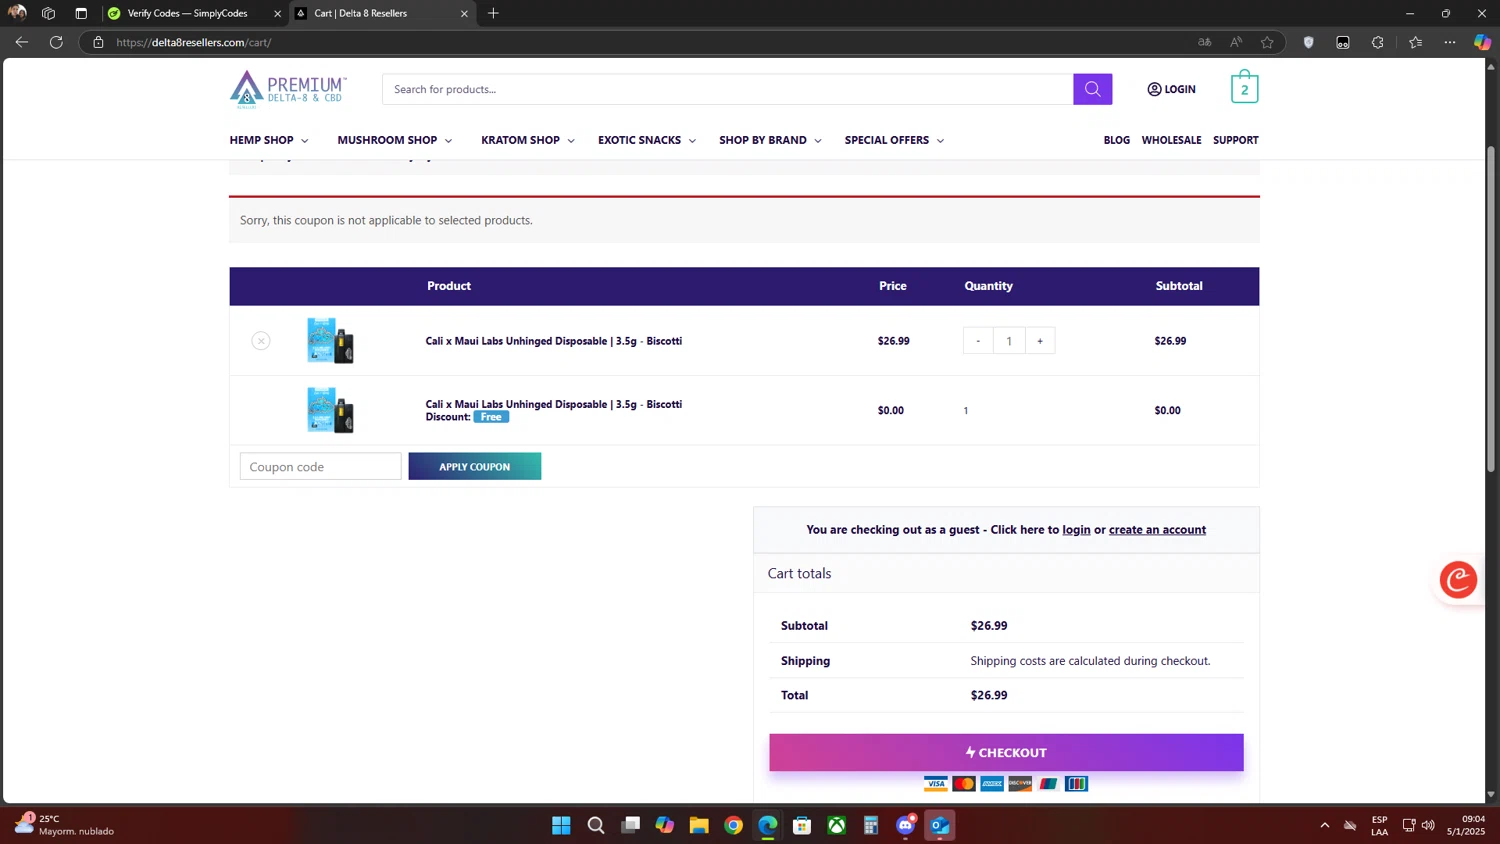The width and height of the screenshot is (1500, 844).
Task: Open Google Chrome from taskbar
Action: click(733, 825)
